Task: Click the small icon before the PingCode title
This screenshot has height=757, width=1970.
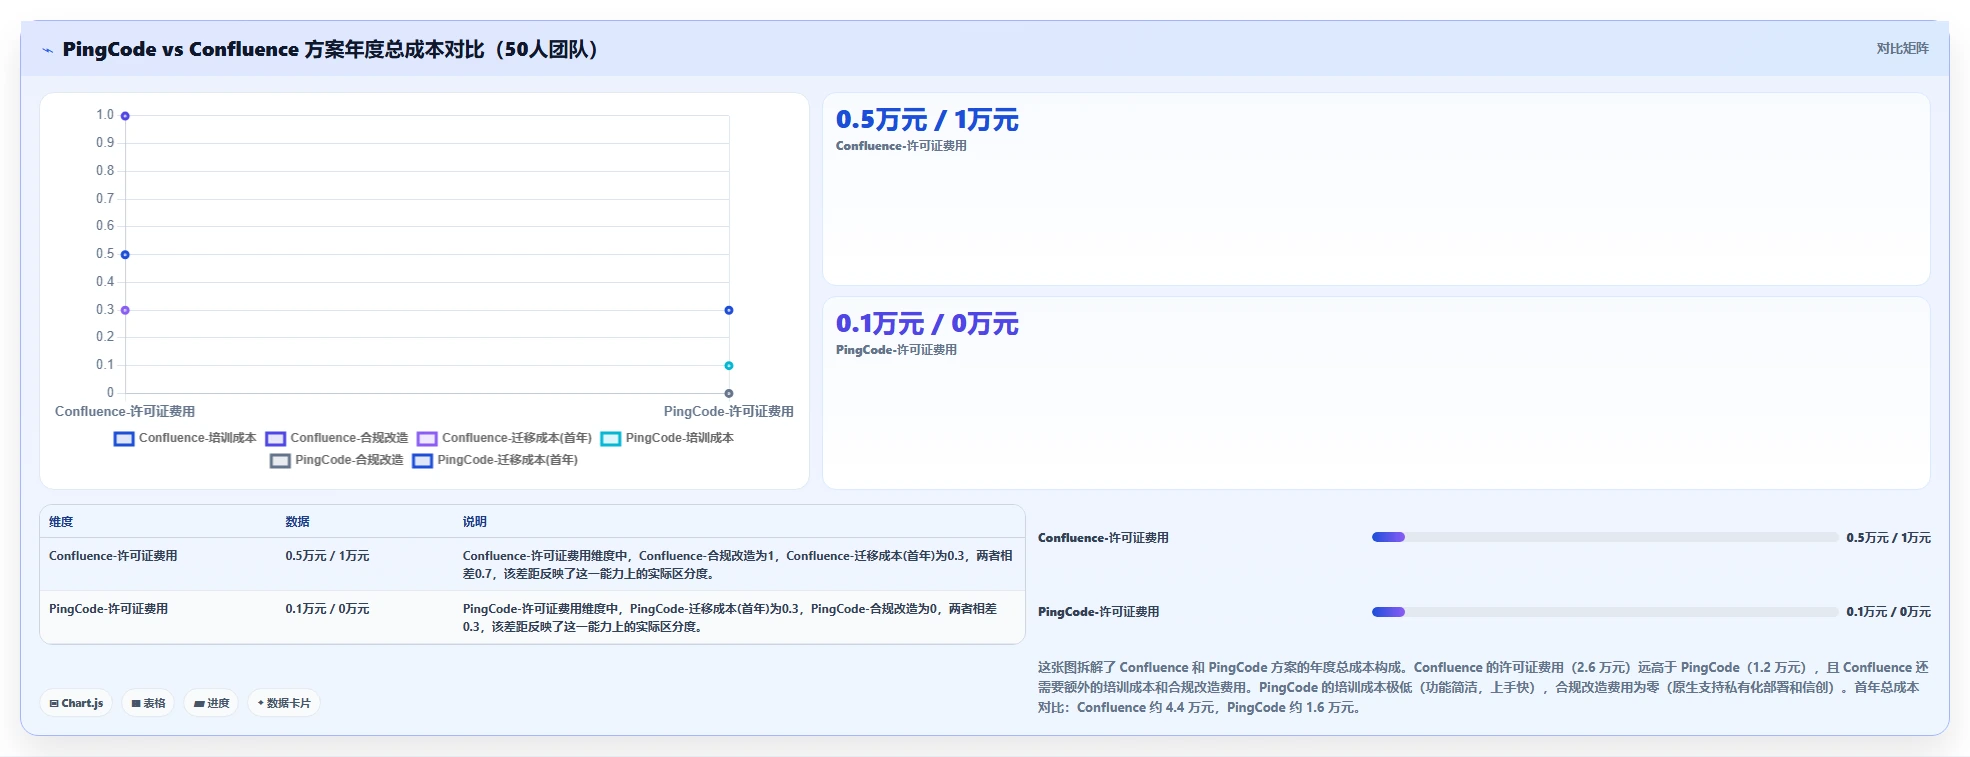Action: pos(47,50)
